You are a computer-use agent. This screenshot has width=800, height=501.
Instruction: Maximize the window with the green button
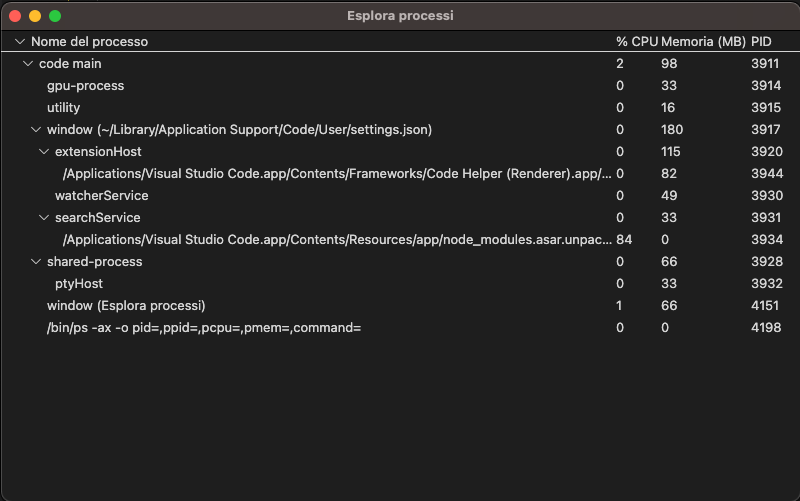(x=55, y=16)
